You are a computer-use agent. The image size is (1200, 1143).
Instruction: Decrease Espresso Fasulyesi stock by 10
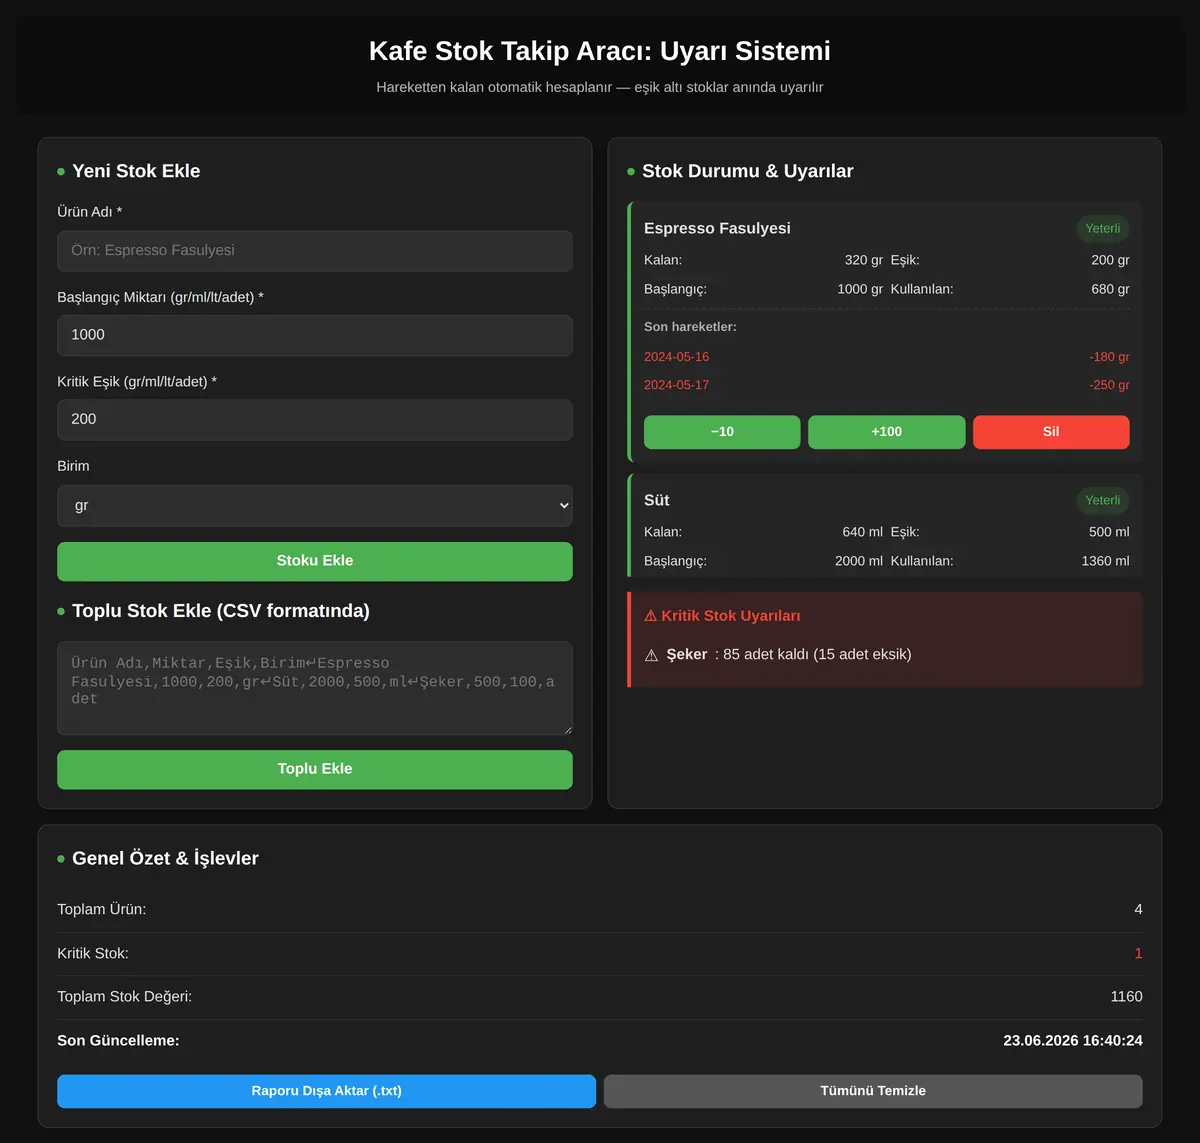tap(722, 432)
